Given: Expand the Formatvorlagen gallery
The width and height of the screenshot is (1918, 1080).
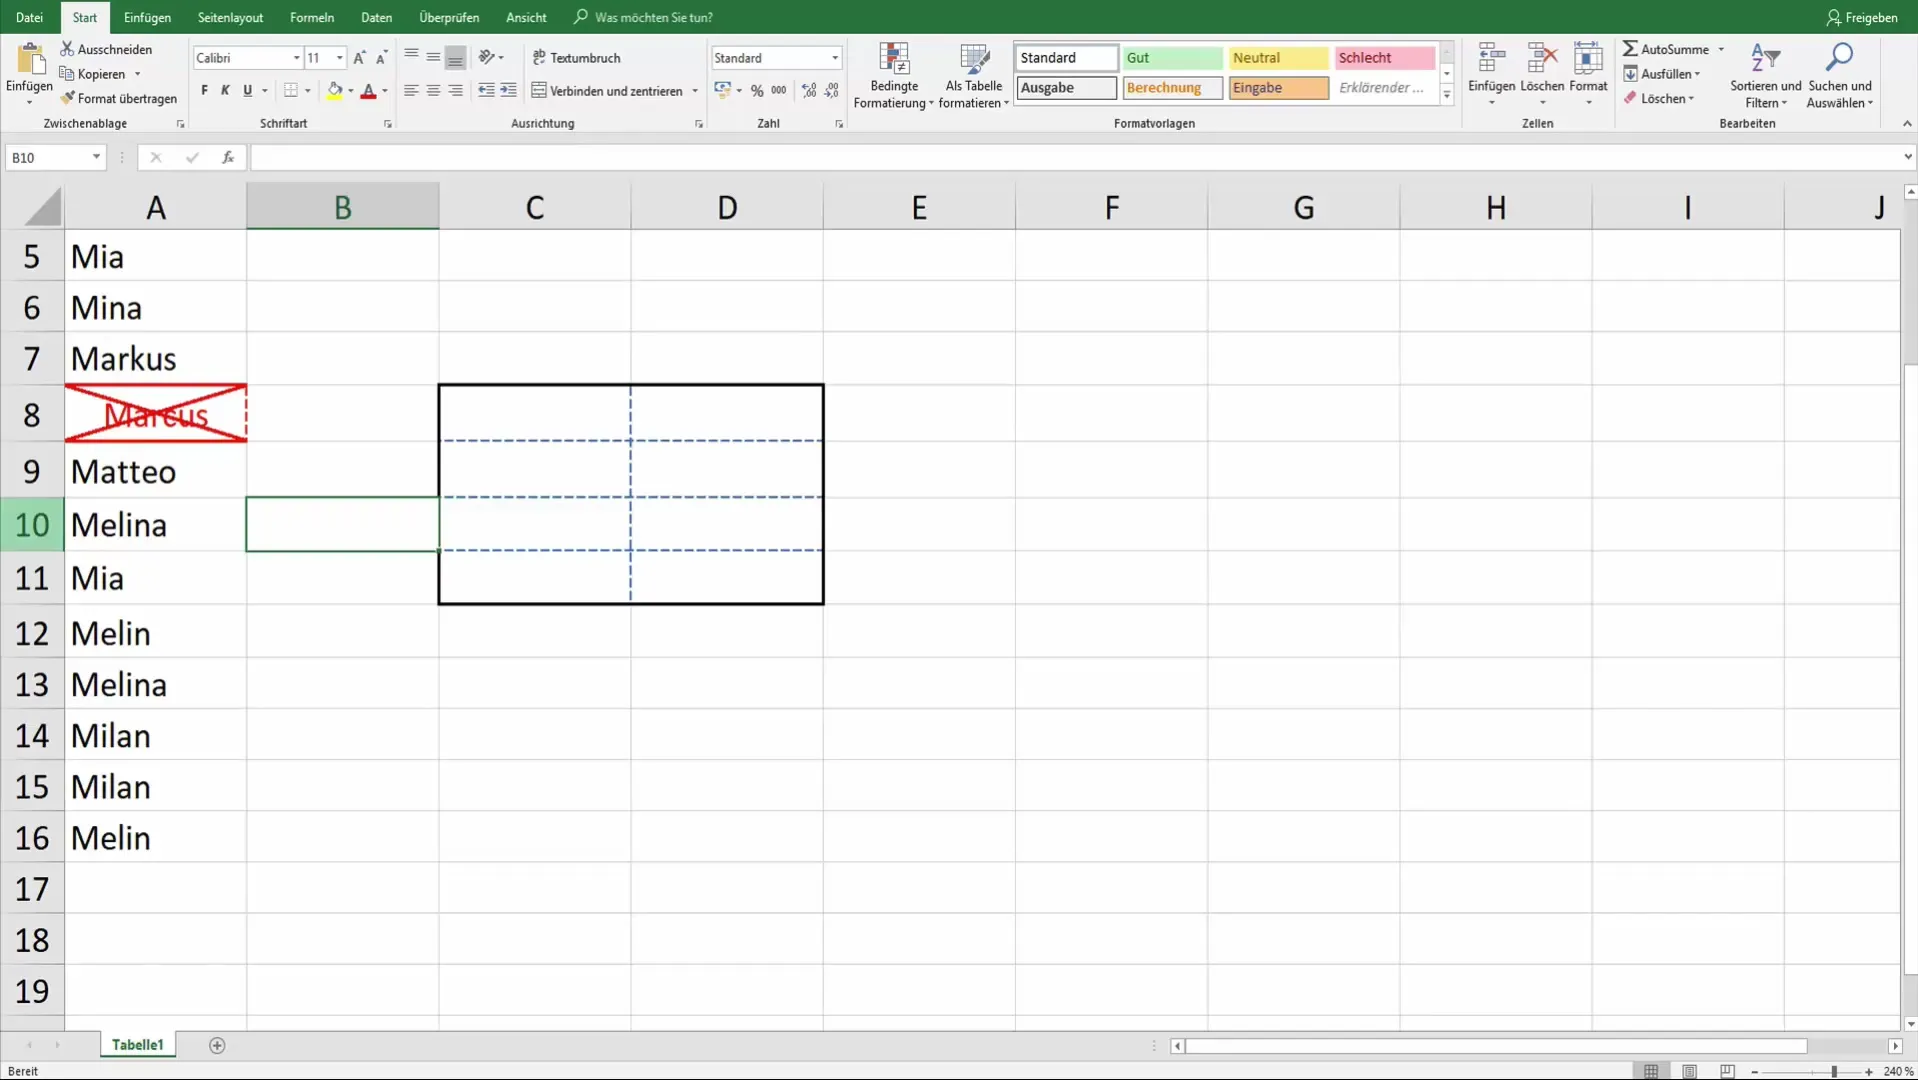Looking at the screenshot, I should tap(1446, 95).
